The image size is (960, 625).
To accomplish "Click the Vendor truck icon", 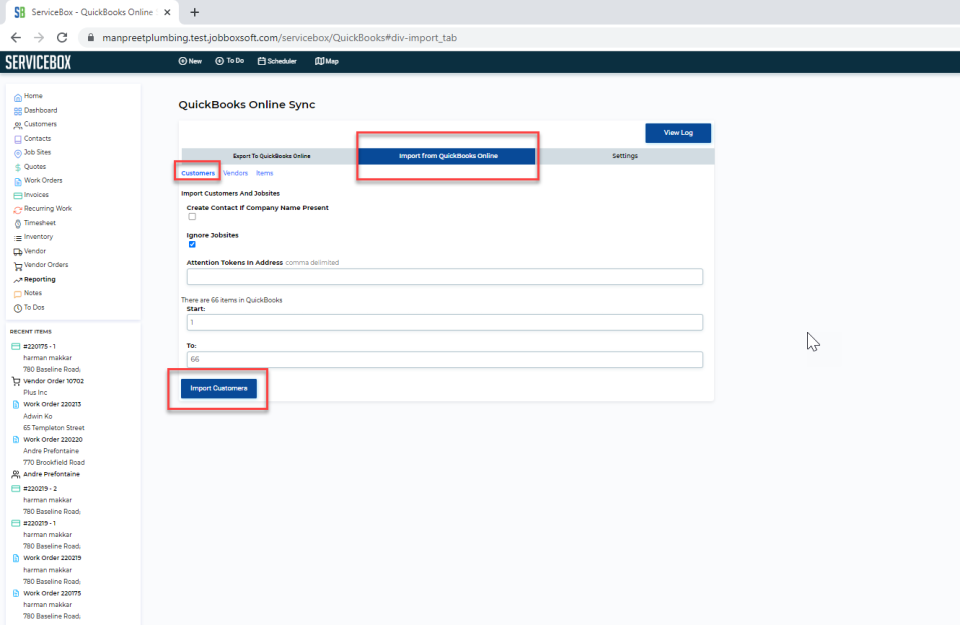I will coord(18,252).
